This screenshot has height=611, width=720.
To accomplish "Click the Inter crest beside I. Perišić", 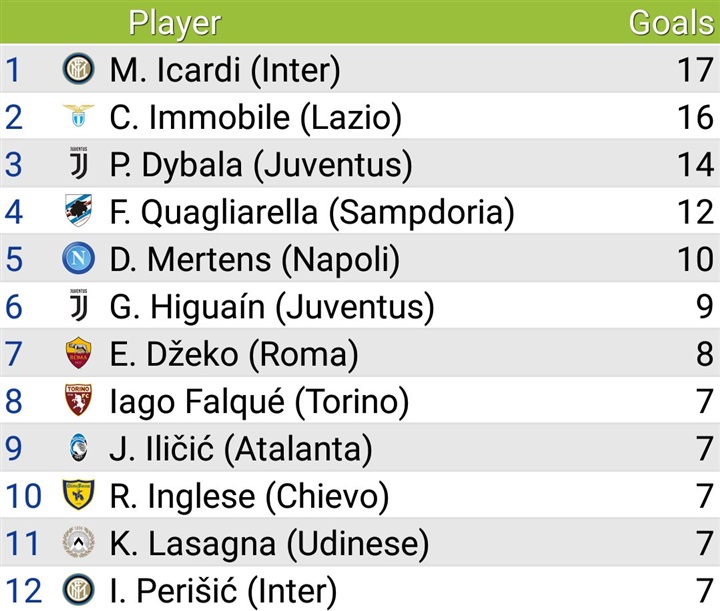I will pos(78,590).
